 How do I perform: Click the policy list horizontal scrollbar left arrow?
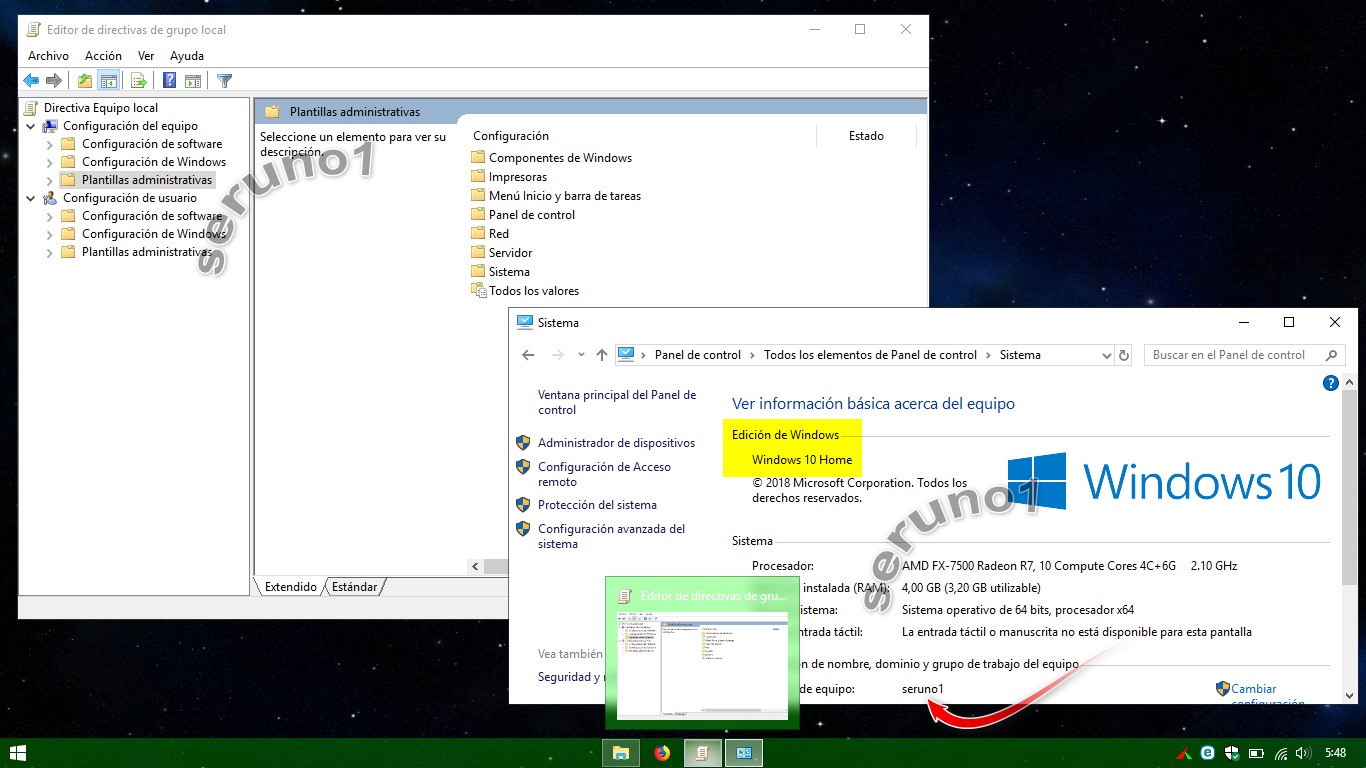click(476, 567)
